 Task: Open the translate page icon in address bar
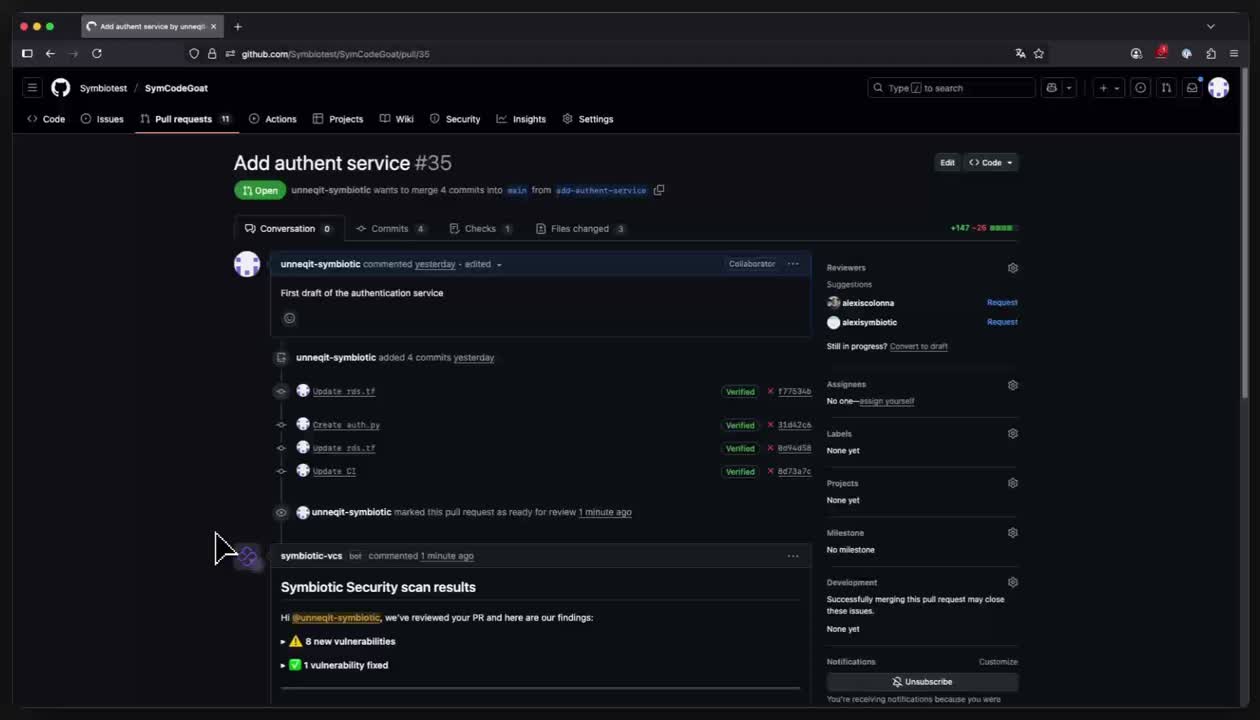point(1020,54)
